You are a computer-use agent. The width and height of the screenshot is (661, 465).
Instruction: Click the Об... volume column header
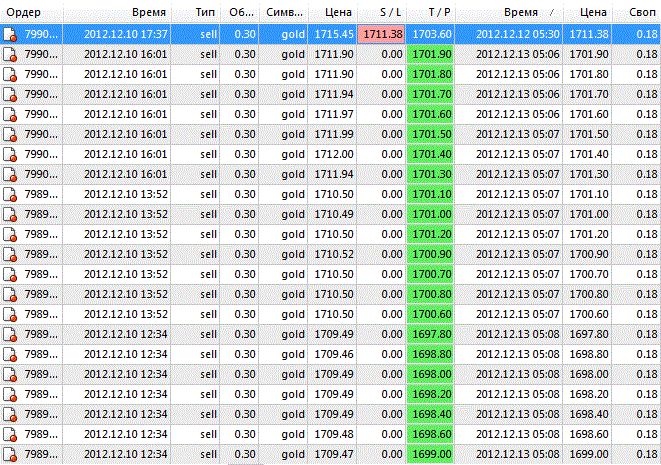(239, 12)
